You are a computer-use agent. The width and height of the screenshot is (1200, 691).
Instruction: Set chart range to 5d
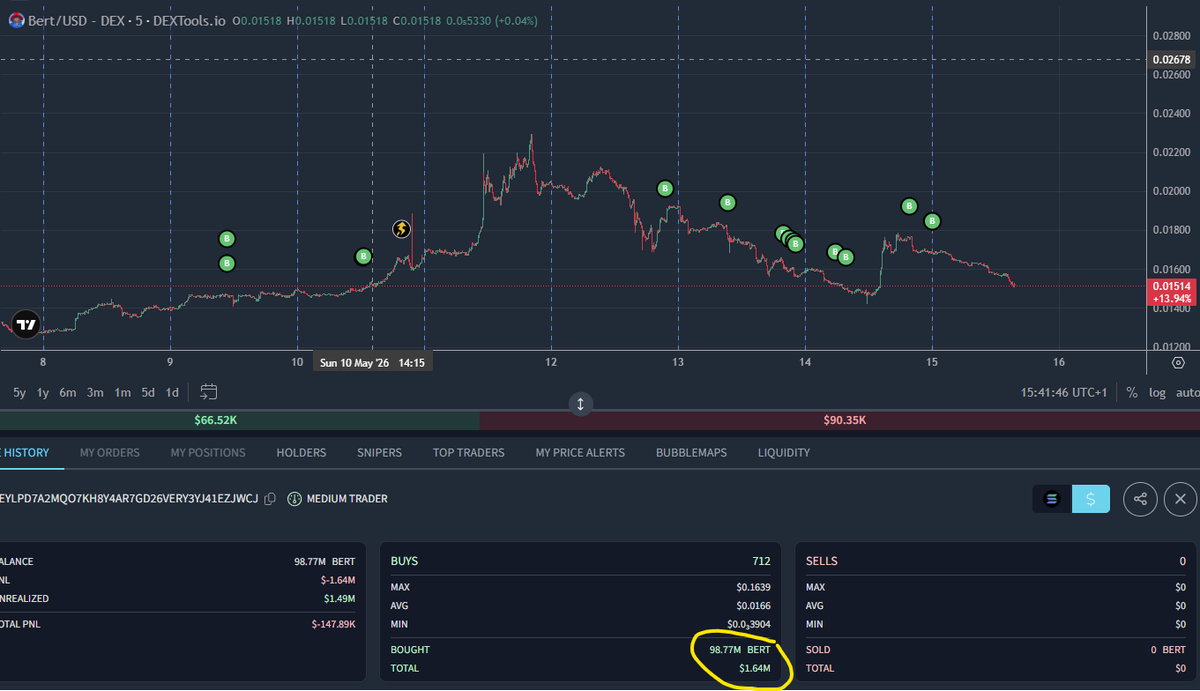148,392
